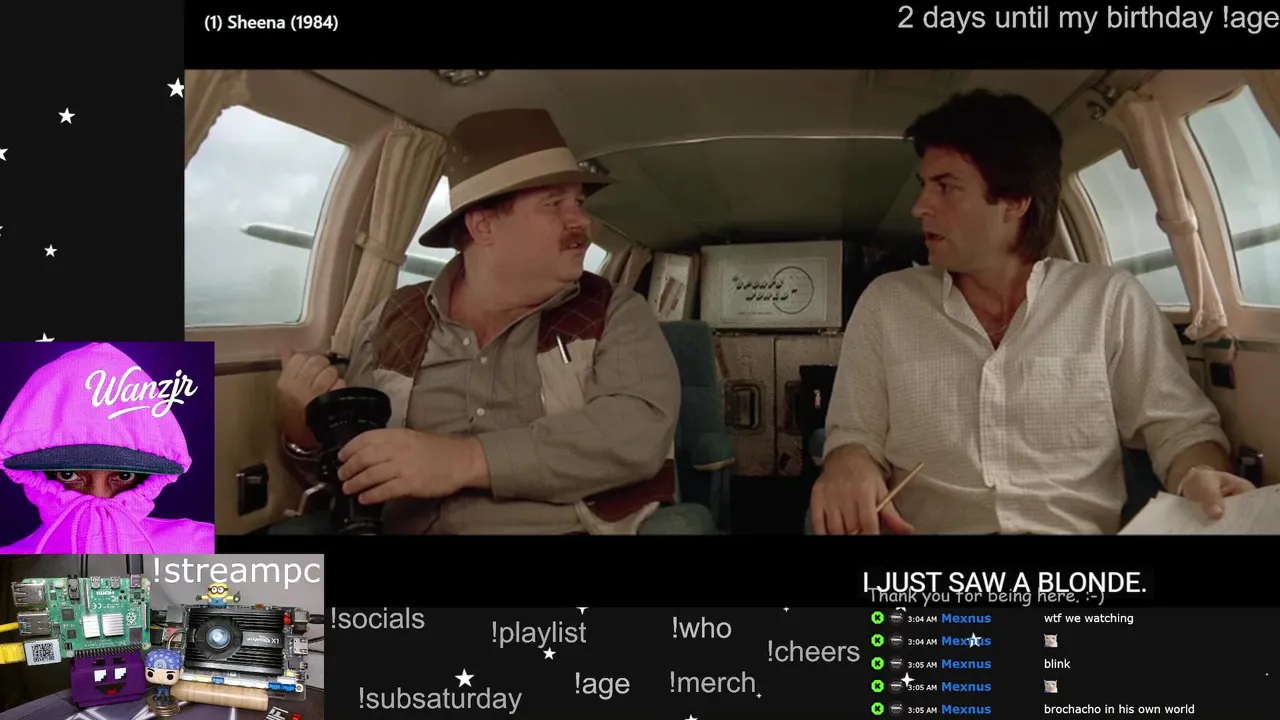Click the cat emote posted at 3:05 AM
This screenshot has height=720, width=1280.
click(1050, 686)
